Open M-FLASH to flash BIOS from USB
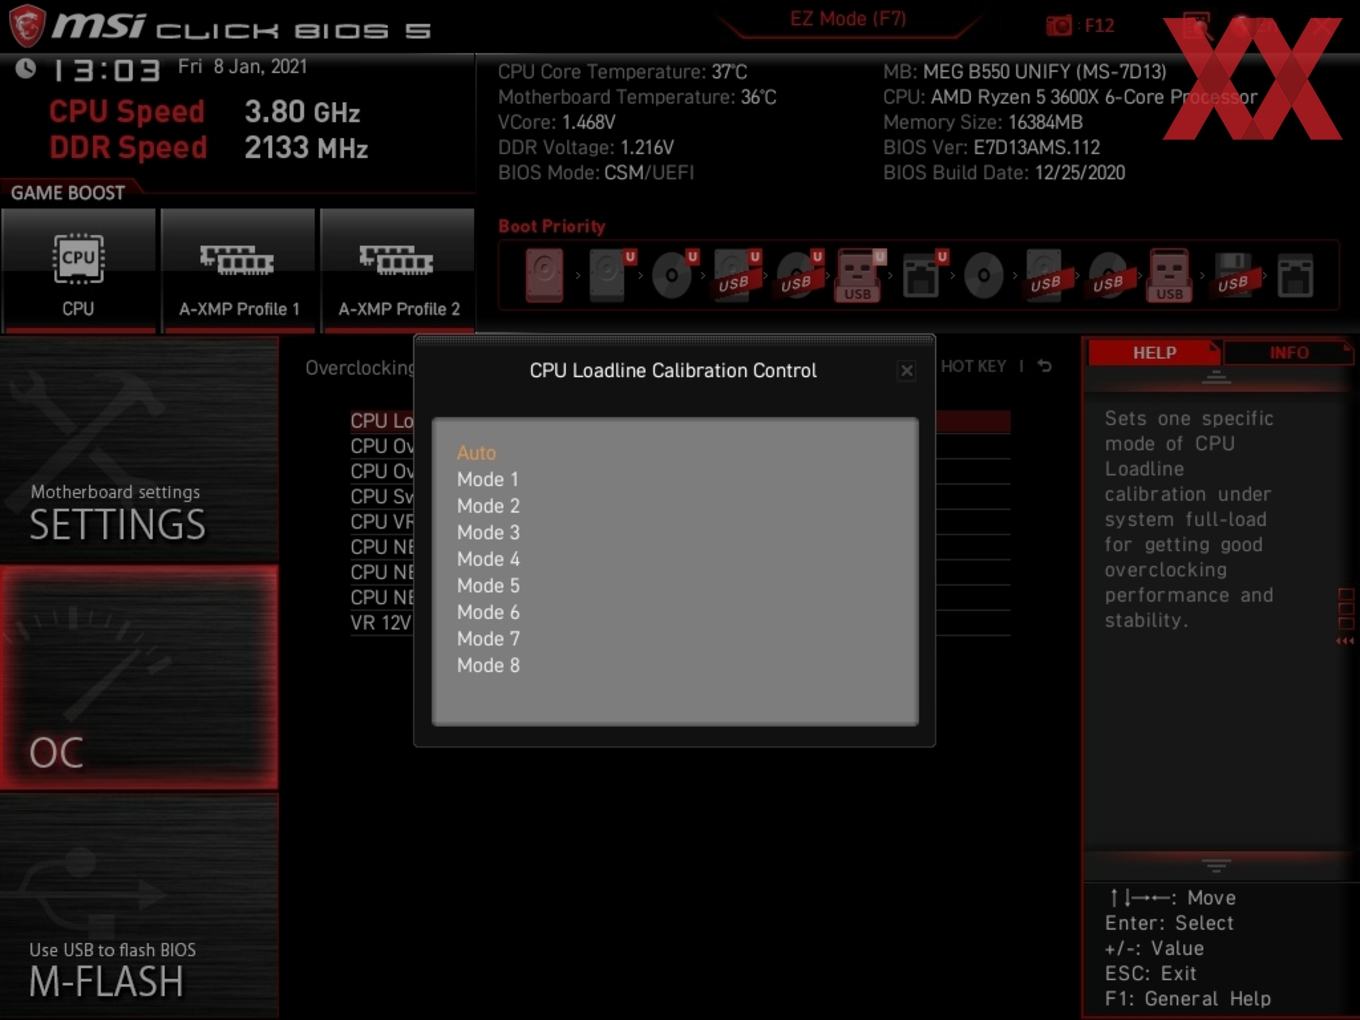1360x1020 pixels. click(139, 906)
